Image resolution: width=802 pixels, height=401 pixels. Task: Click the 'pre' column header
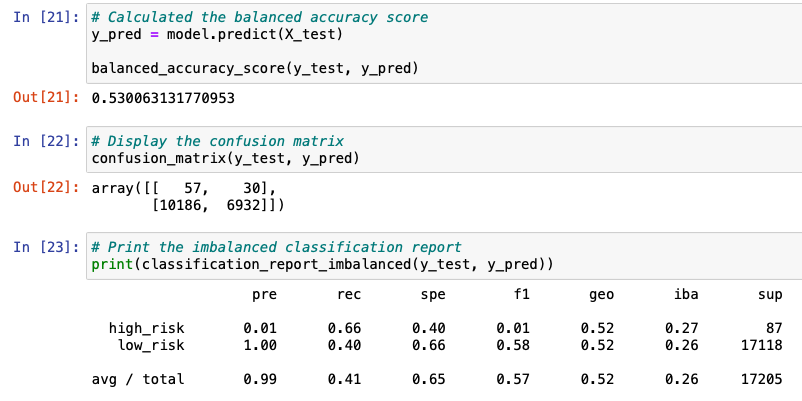pyautogui.click(x=264, y=295)
